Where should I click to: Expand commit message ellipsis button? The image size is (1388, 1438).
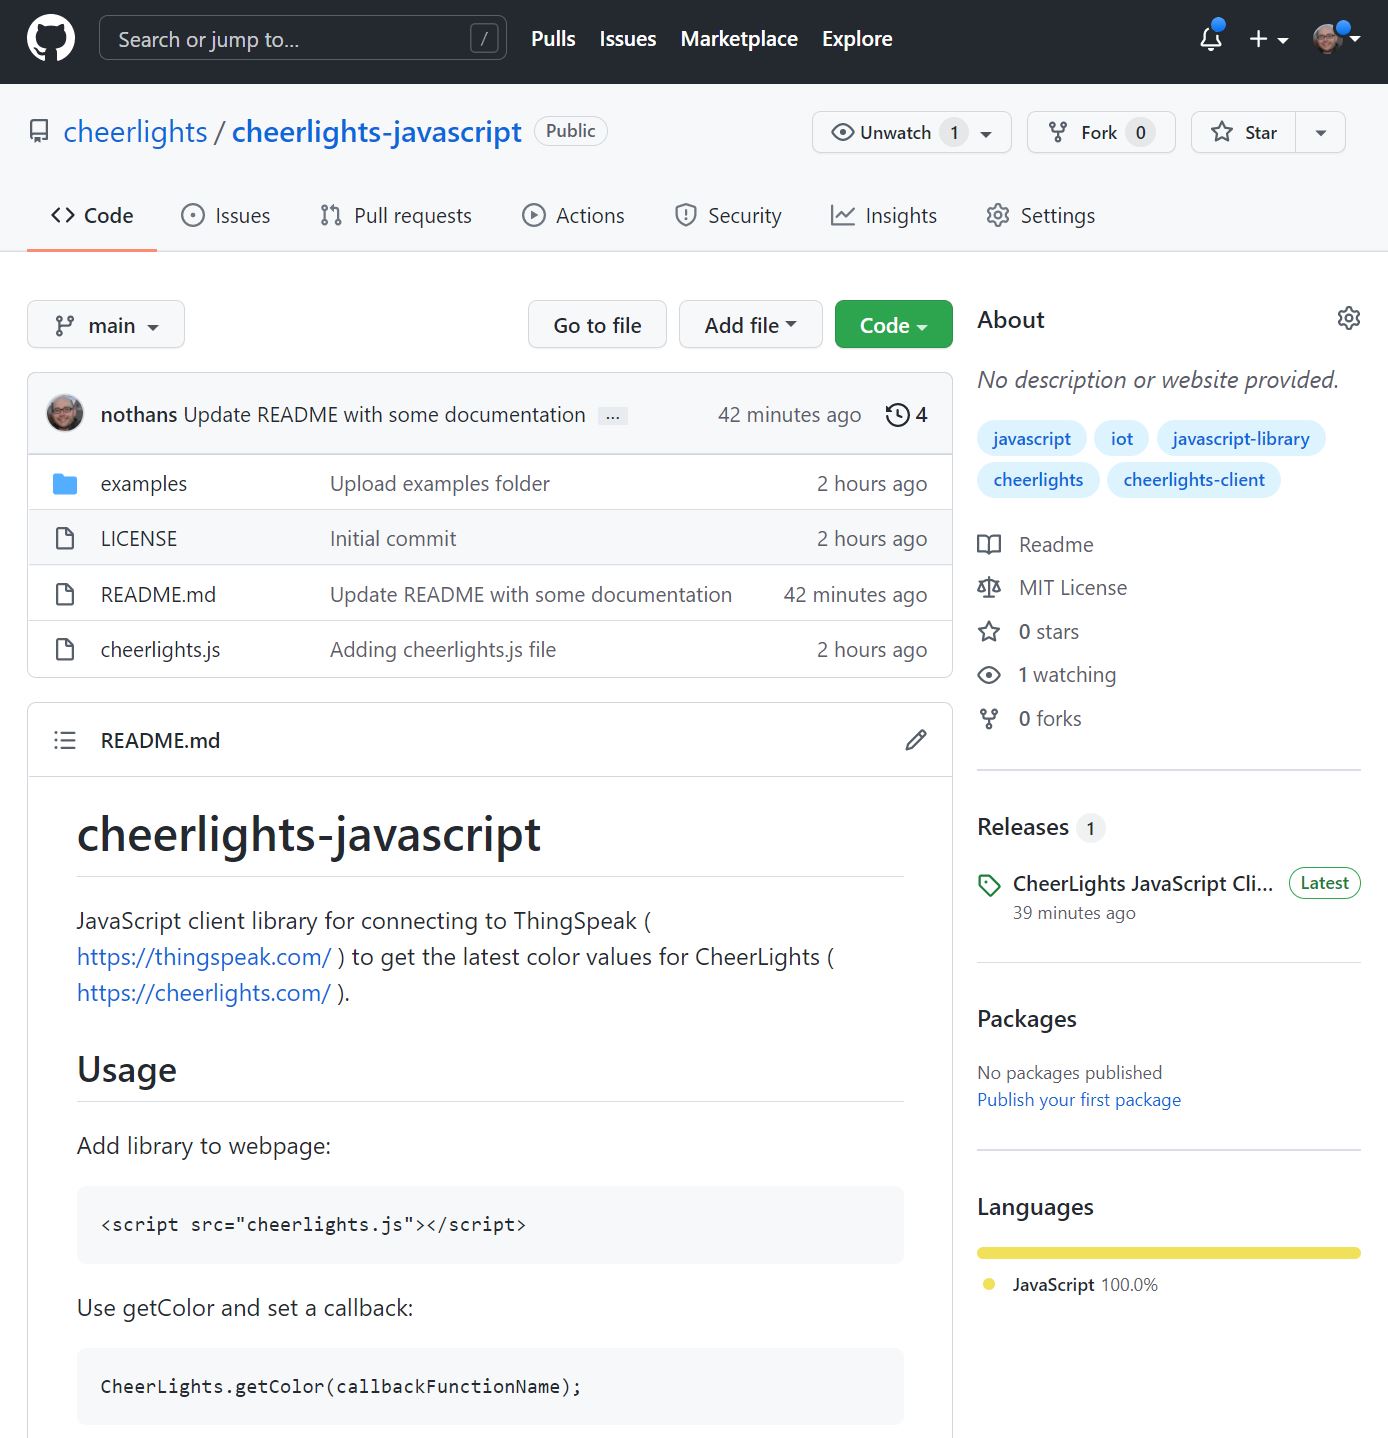pos(612,416)
